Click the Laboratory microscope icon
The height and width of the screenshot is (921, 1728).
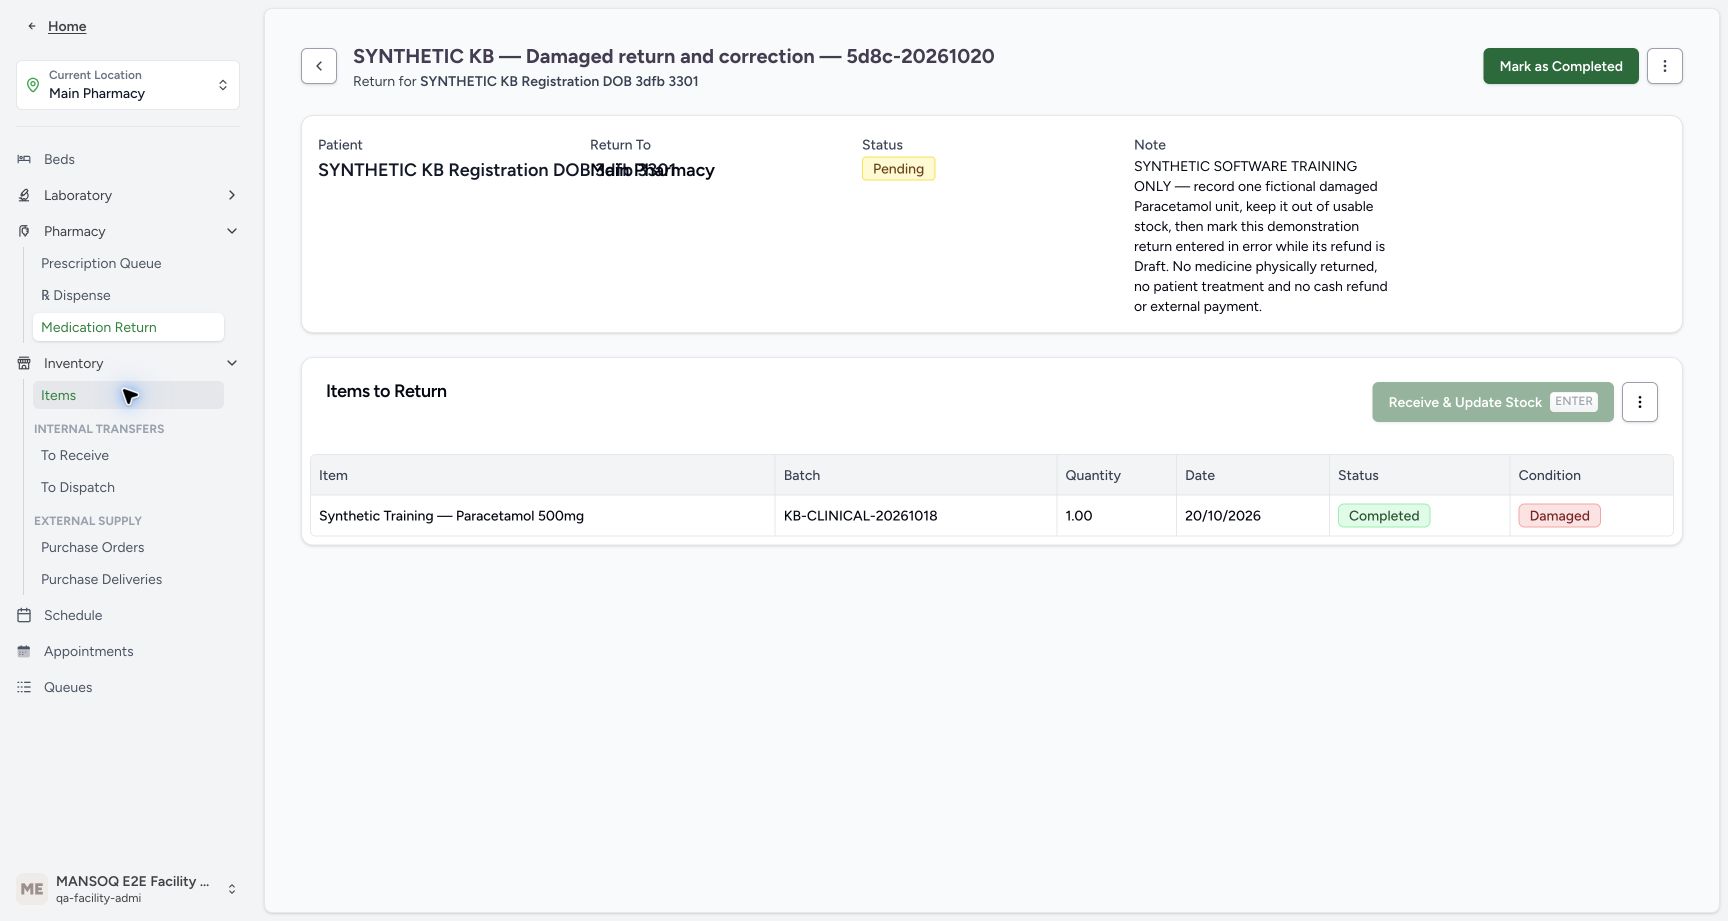pos(24,195)
